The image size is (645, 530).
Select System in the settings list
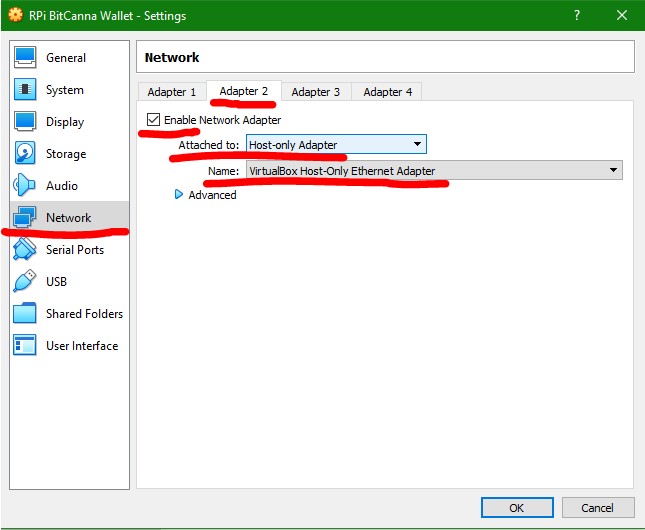coord(70,89)
